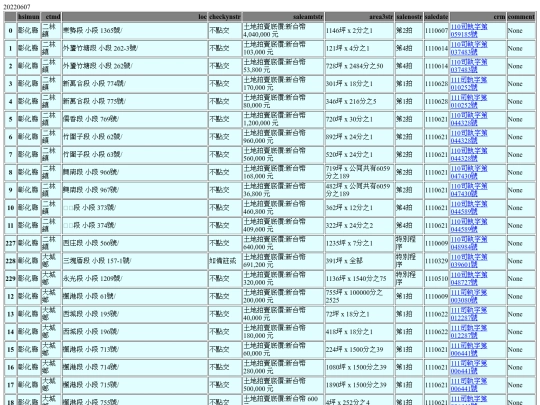Select the '小段 1365號' location cell
The width and height of the screenshot is (540, 405).
coord(135,31)
